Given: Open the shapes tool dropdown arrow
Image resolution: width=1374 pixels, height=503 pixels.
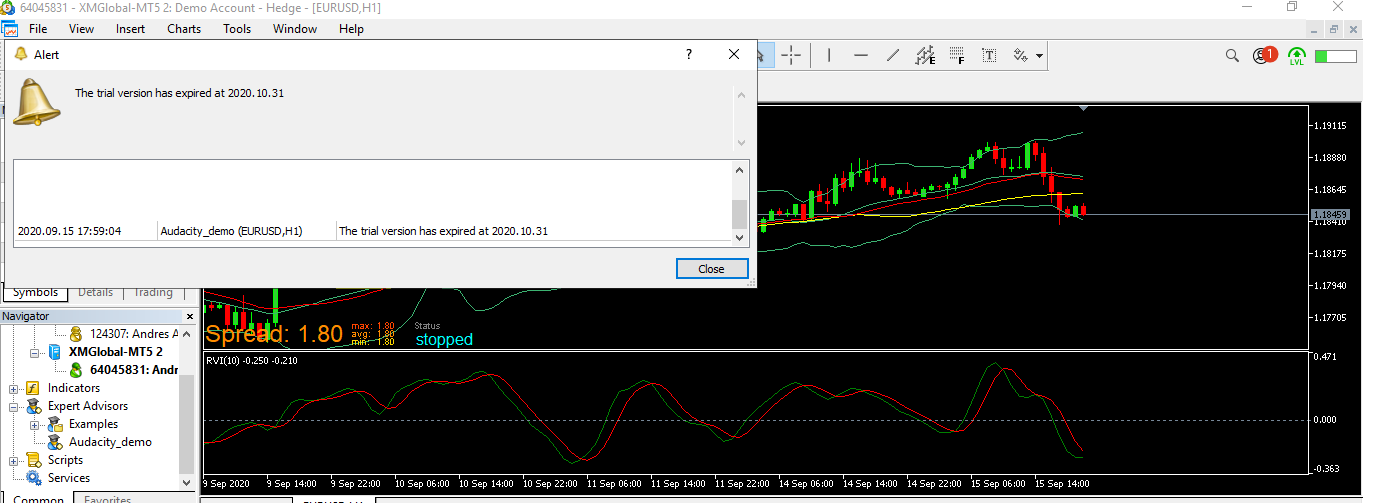Looking at the screenshot, I should pyautogui.click(x=1040, y=56).
